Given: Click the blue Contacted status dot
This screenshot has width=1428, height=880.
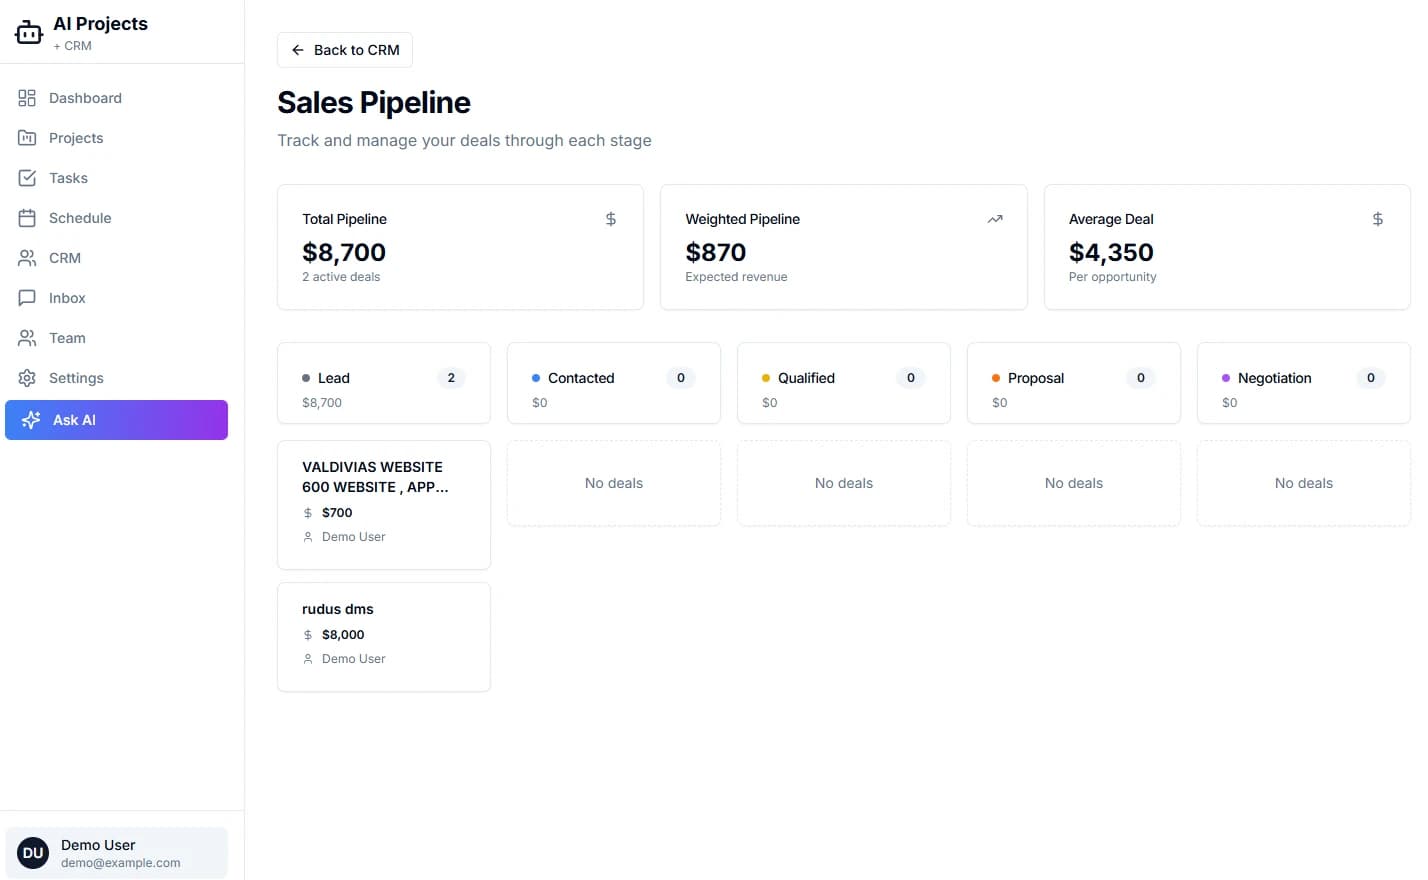Looking at the screenshot, I should pos(537,378).
